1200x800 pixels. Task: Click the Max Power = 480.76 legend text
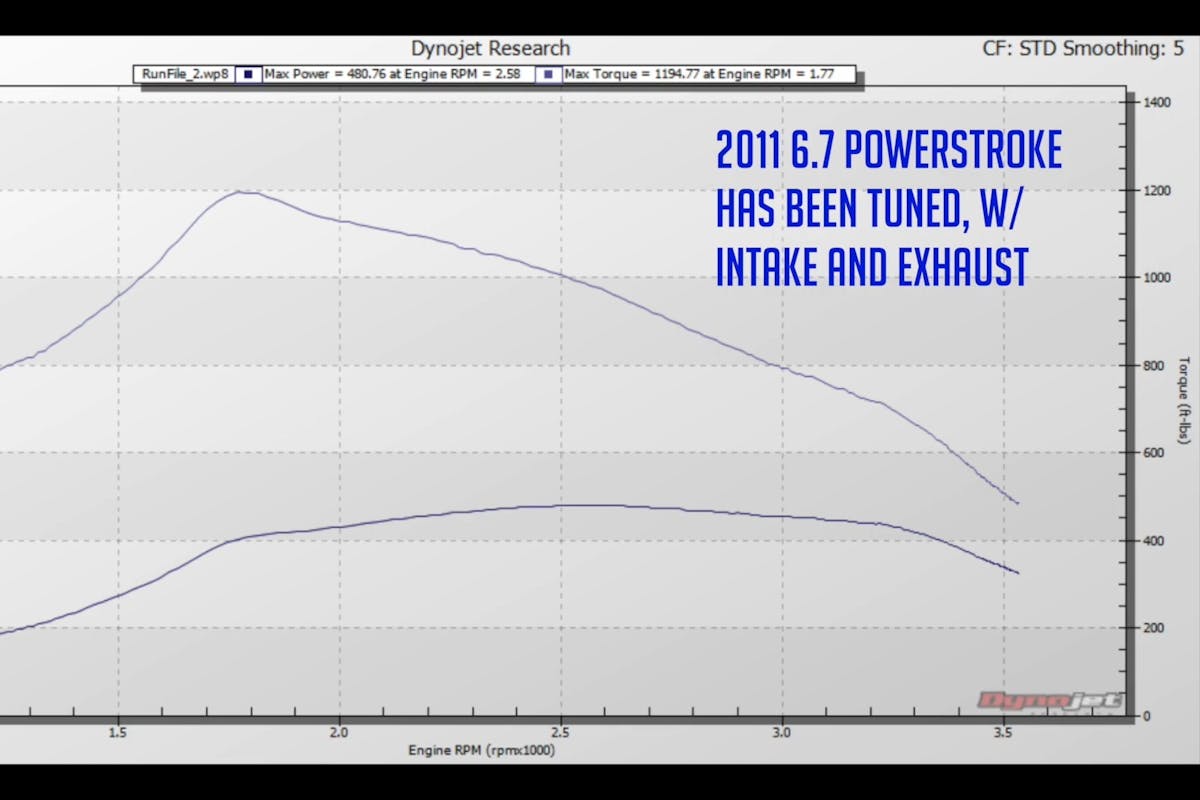click(x=396, y=74)
